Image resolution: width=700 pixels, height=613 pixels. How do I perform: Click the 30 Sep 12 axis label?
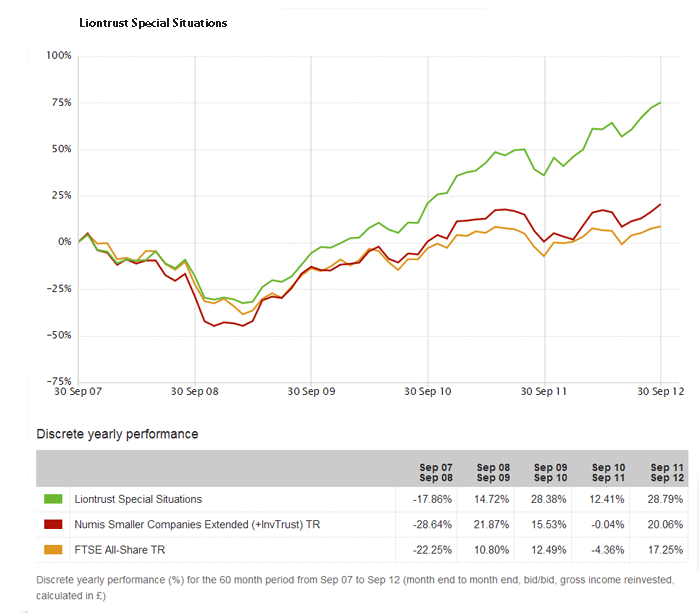coord(661,392)
